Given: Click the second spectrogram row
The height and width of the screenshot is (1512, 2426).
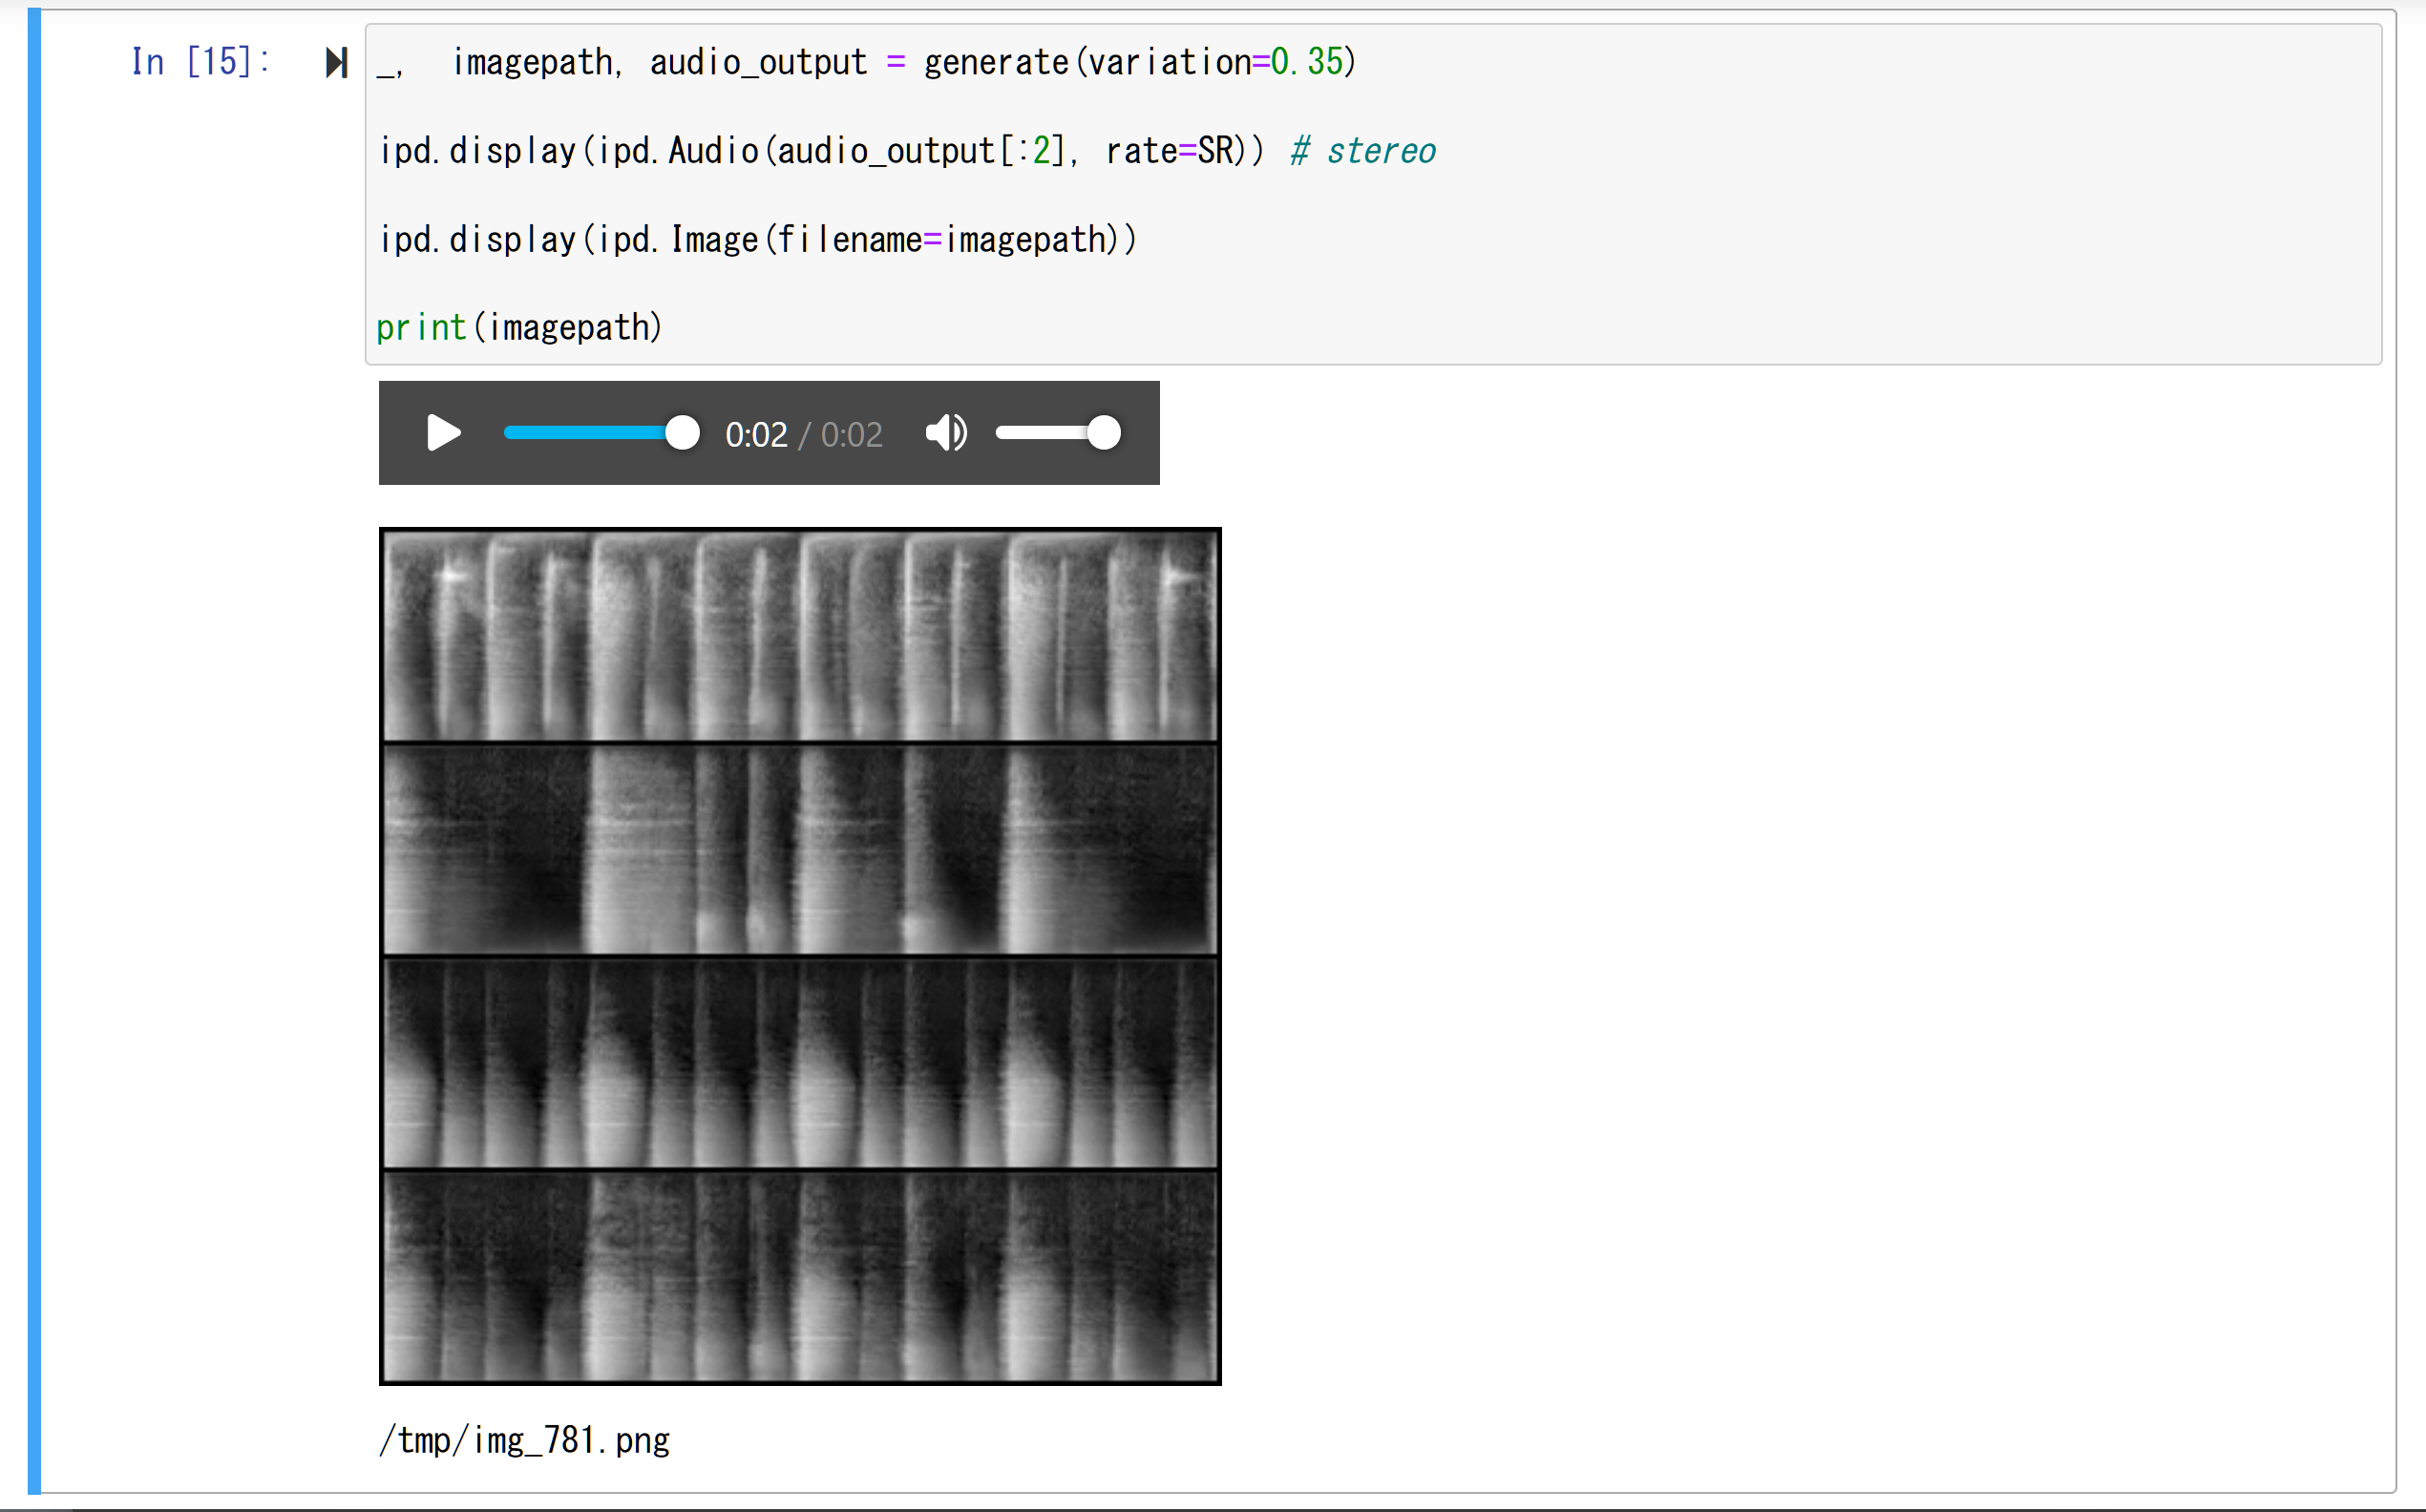Looking at the screenshot, I should pyautogui.click(x=800, y=850).
